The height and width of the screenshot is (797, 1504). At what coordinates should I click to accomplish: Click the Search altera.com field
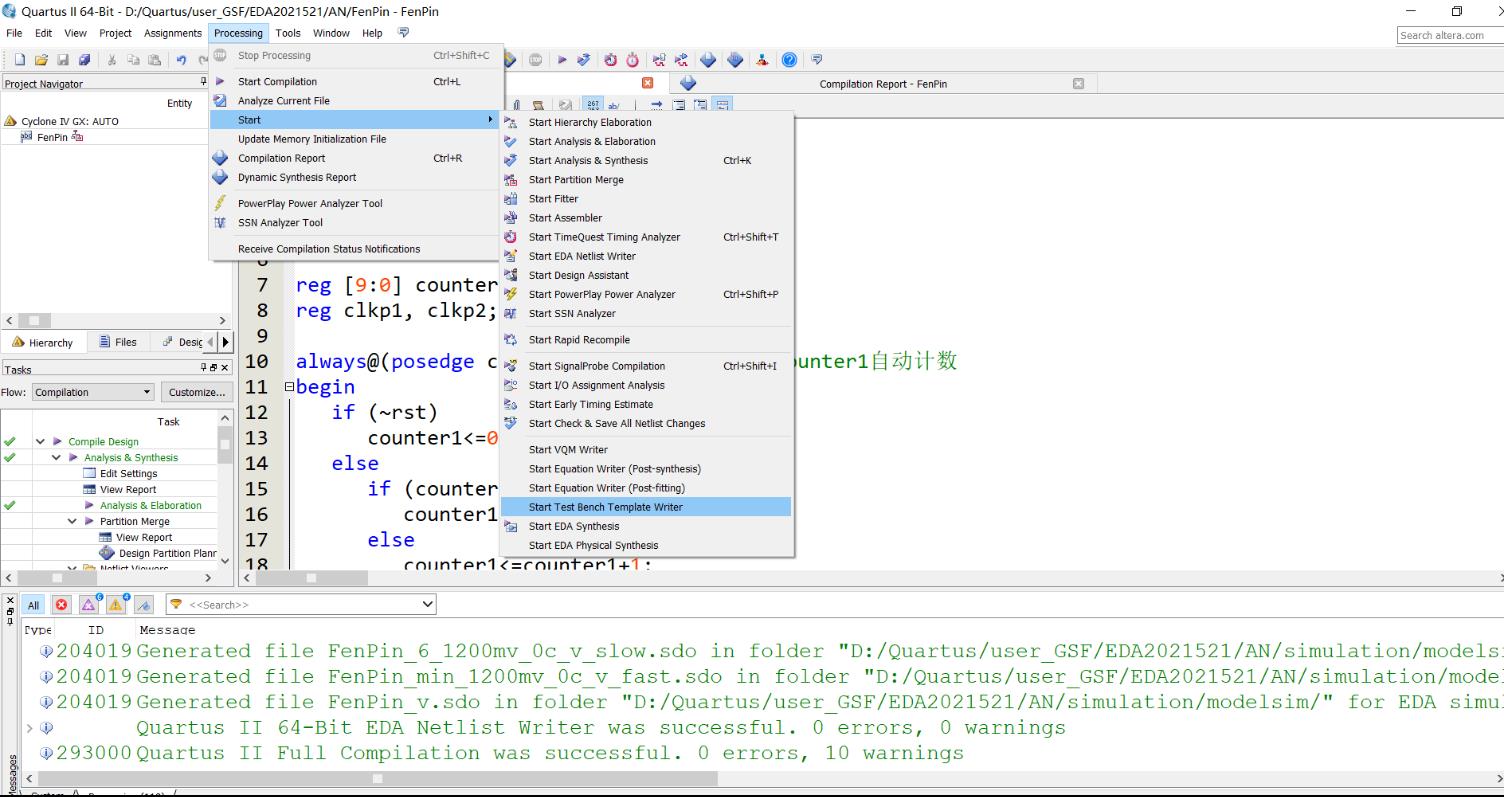coord(1450,35)
